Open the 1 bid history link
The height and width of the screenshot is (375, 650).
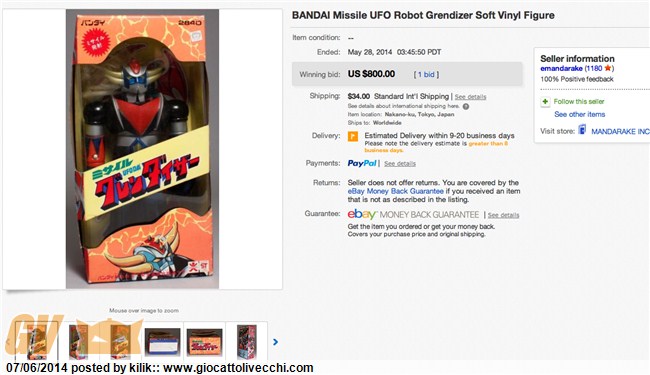pos(426,75)
